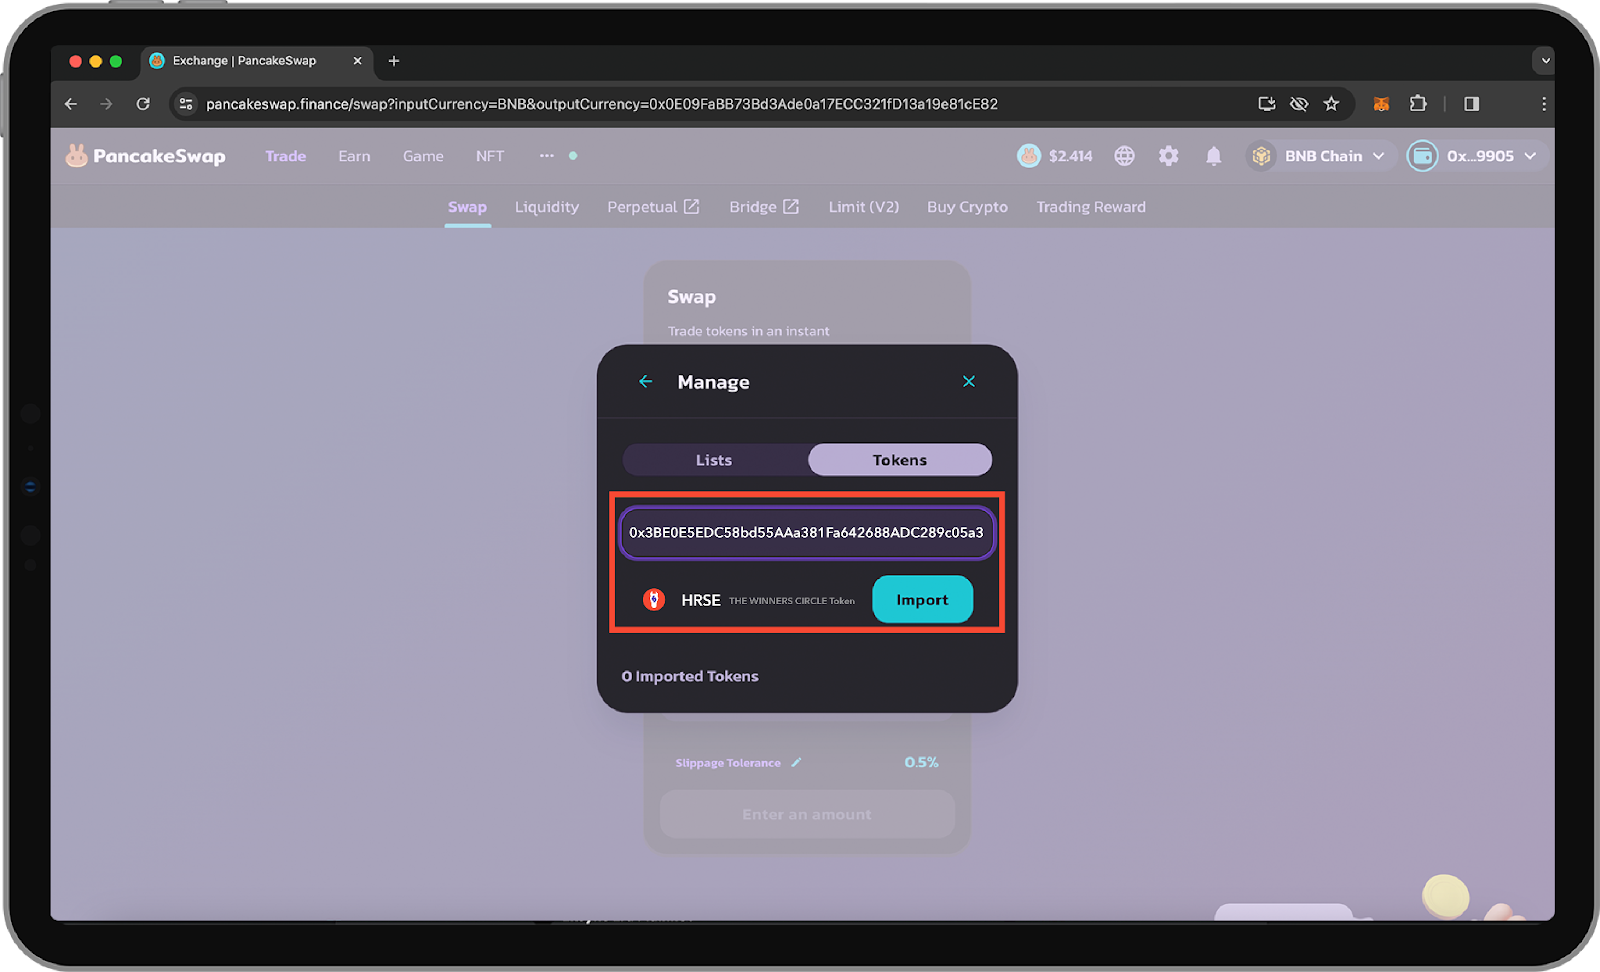The height and width of the screenshot is (972, 1600).
Task: Click the eye-slash tracking icon in address bar
Action: point(1299,104)
